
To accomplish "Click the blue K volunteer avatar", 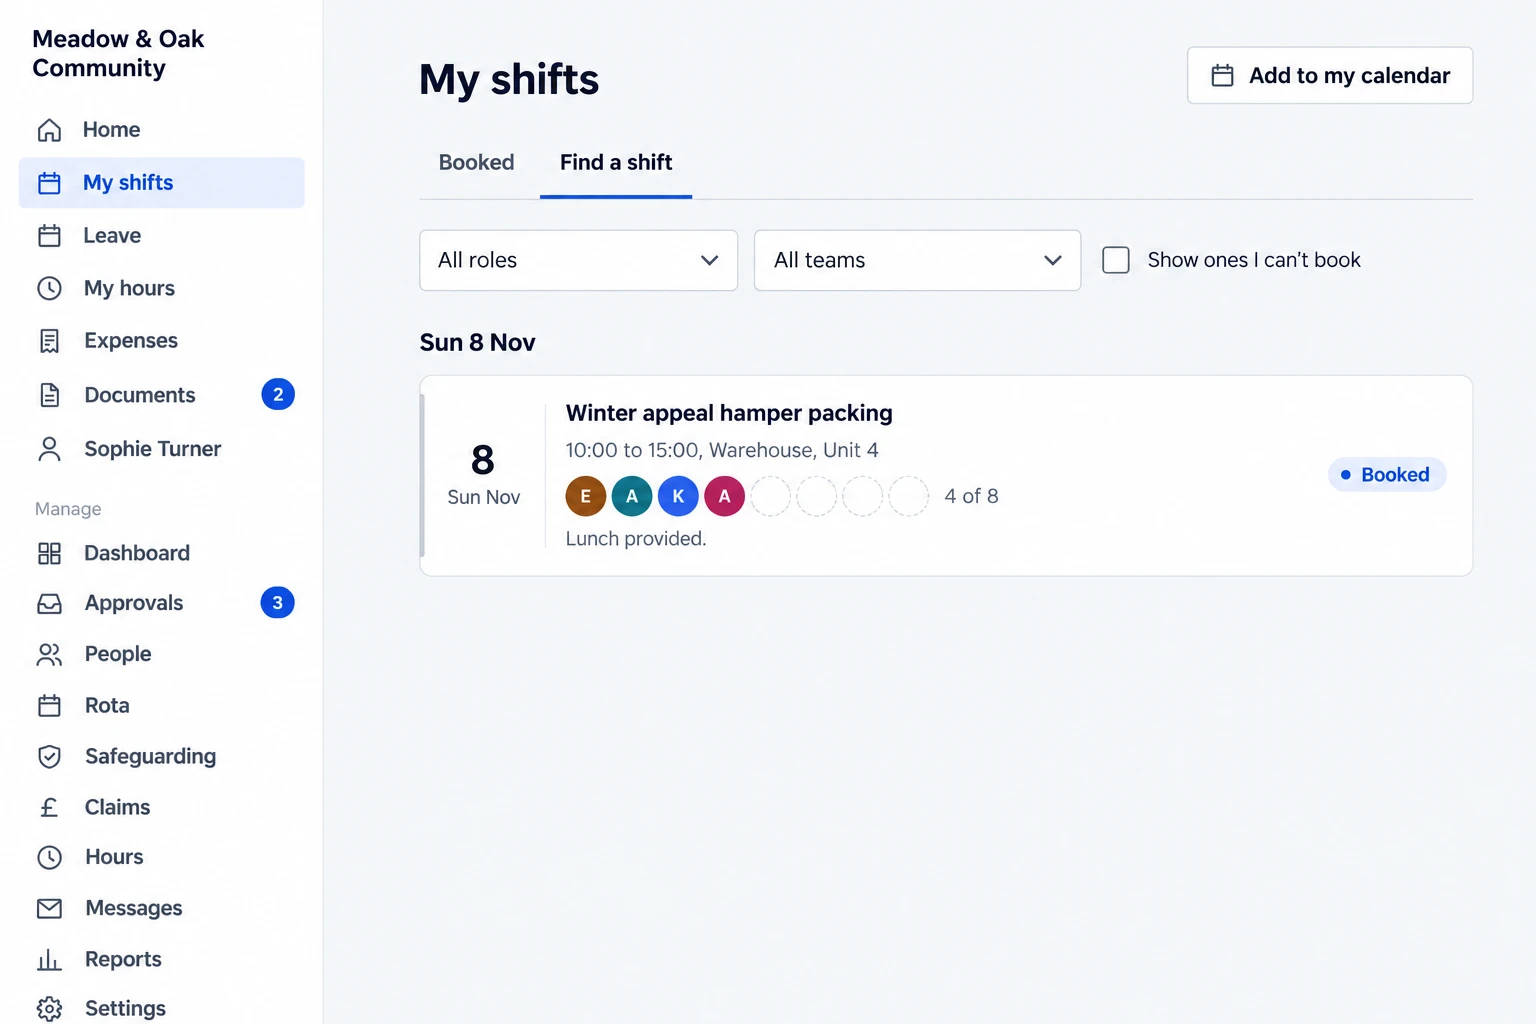I will click(678, 496).
